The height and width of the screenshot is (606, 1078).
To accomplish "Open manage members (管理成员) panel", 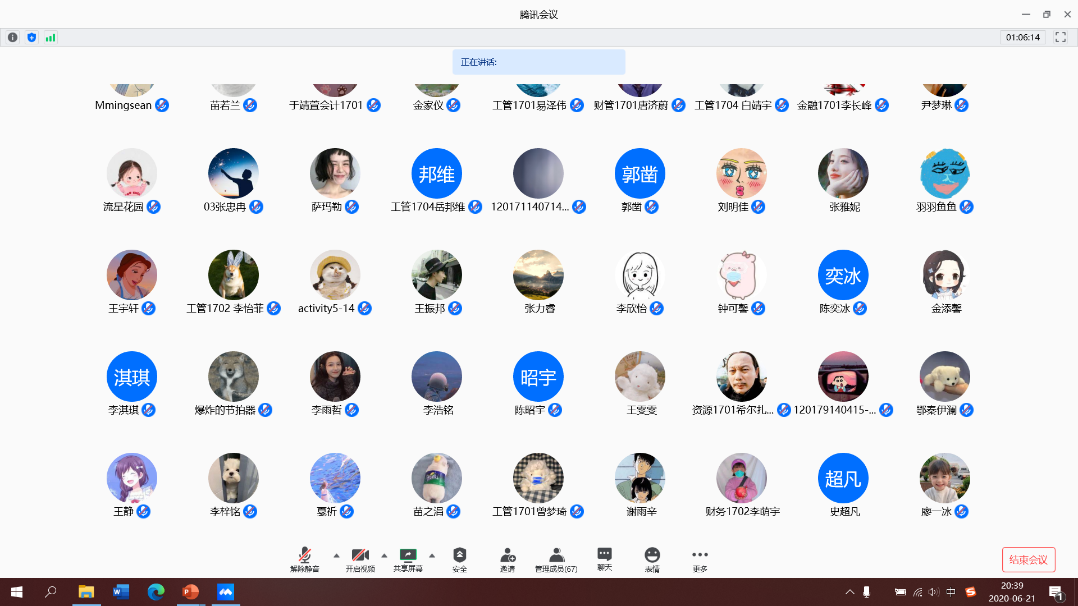I will pyautogui.click(x=556, y=558).
